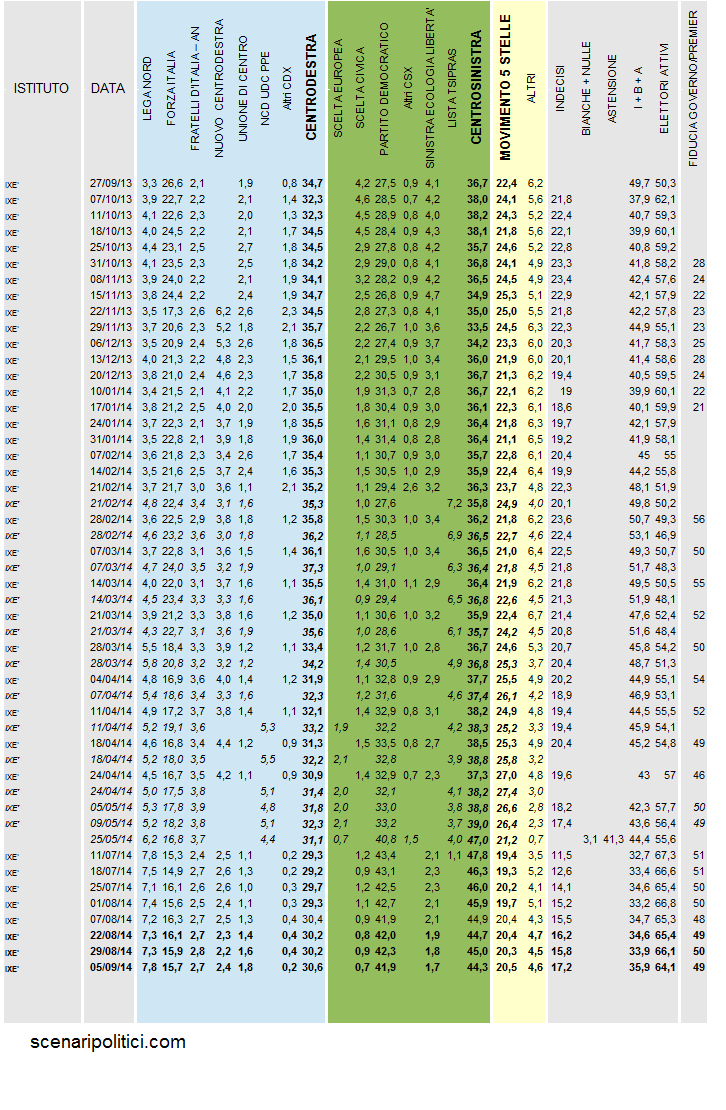Select the bold date 05/09/14
This screenshot has width=726, height=1110.
pyautogui.click(x=111, y=967)
